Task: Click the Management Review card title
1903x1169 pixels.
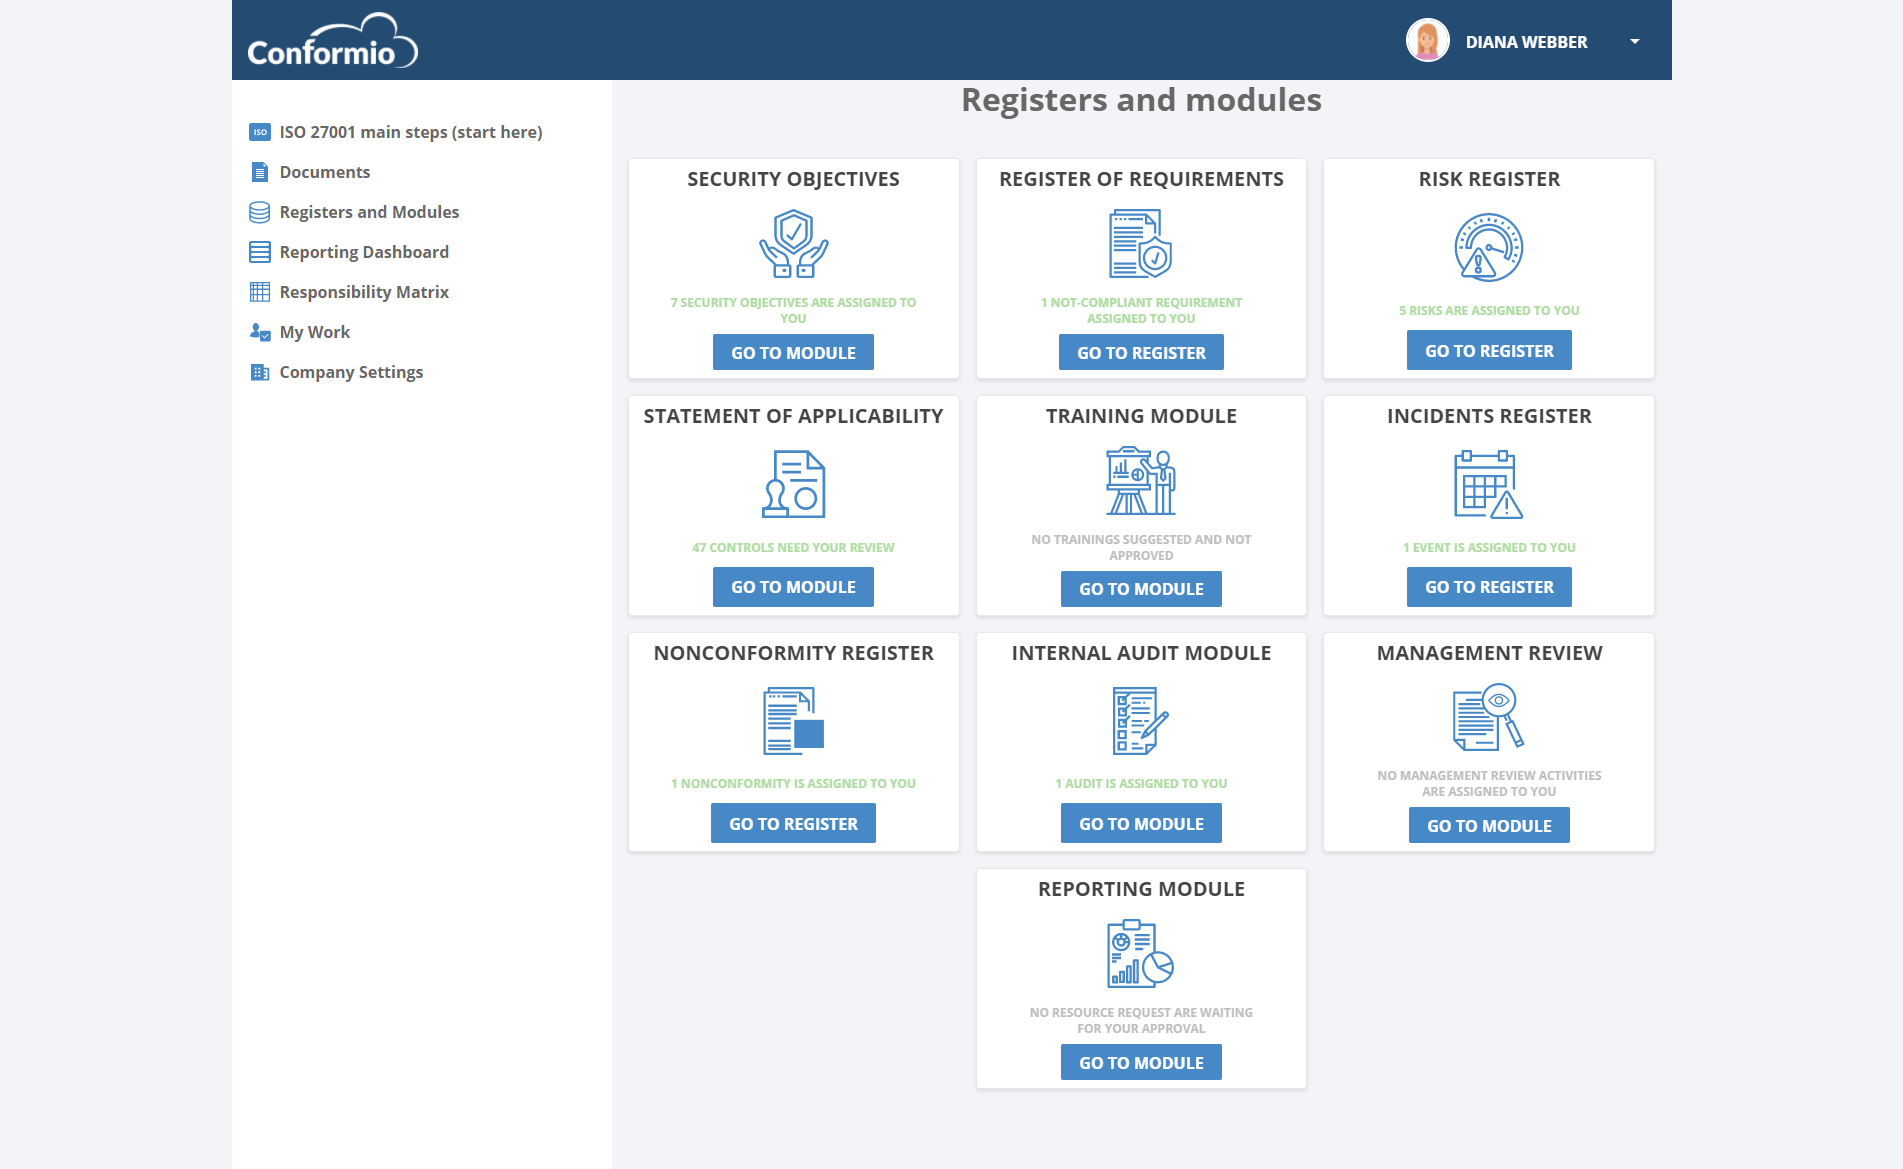Action: [1489, 653]
